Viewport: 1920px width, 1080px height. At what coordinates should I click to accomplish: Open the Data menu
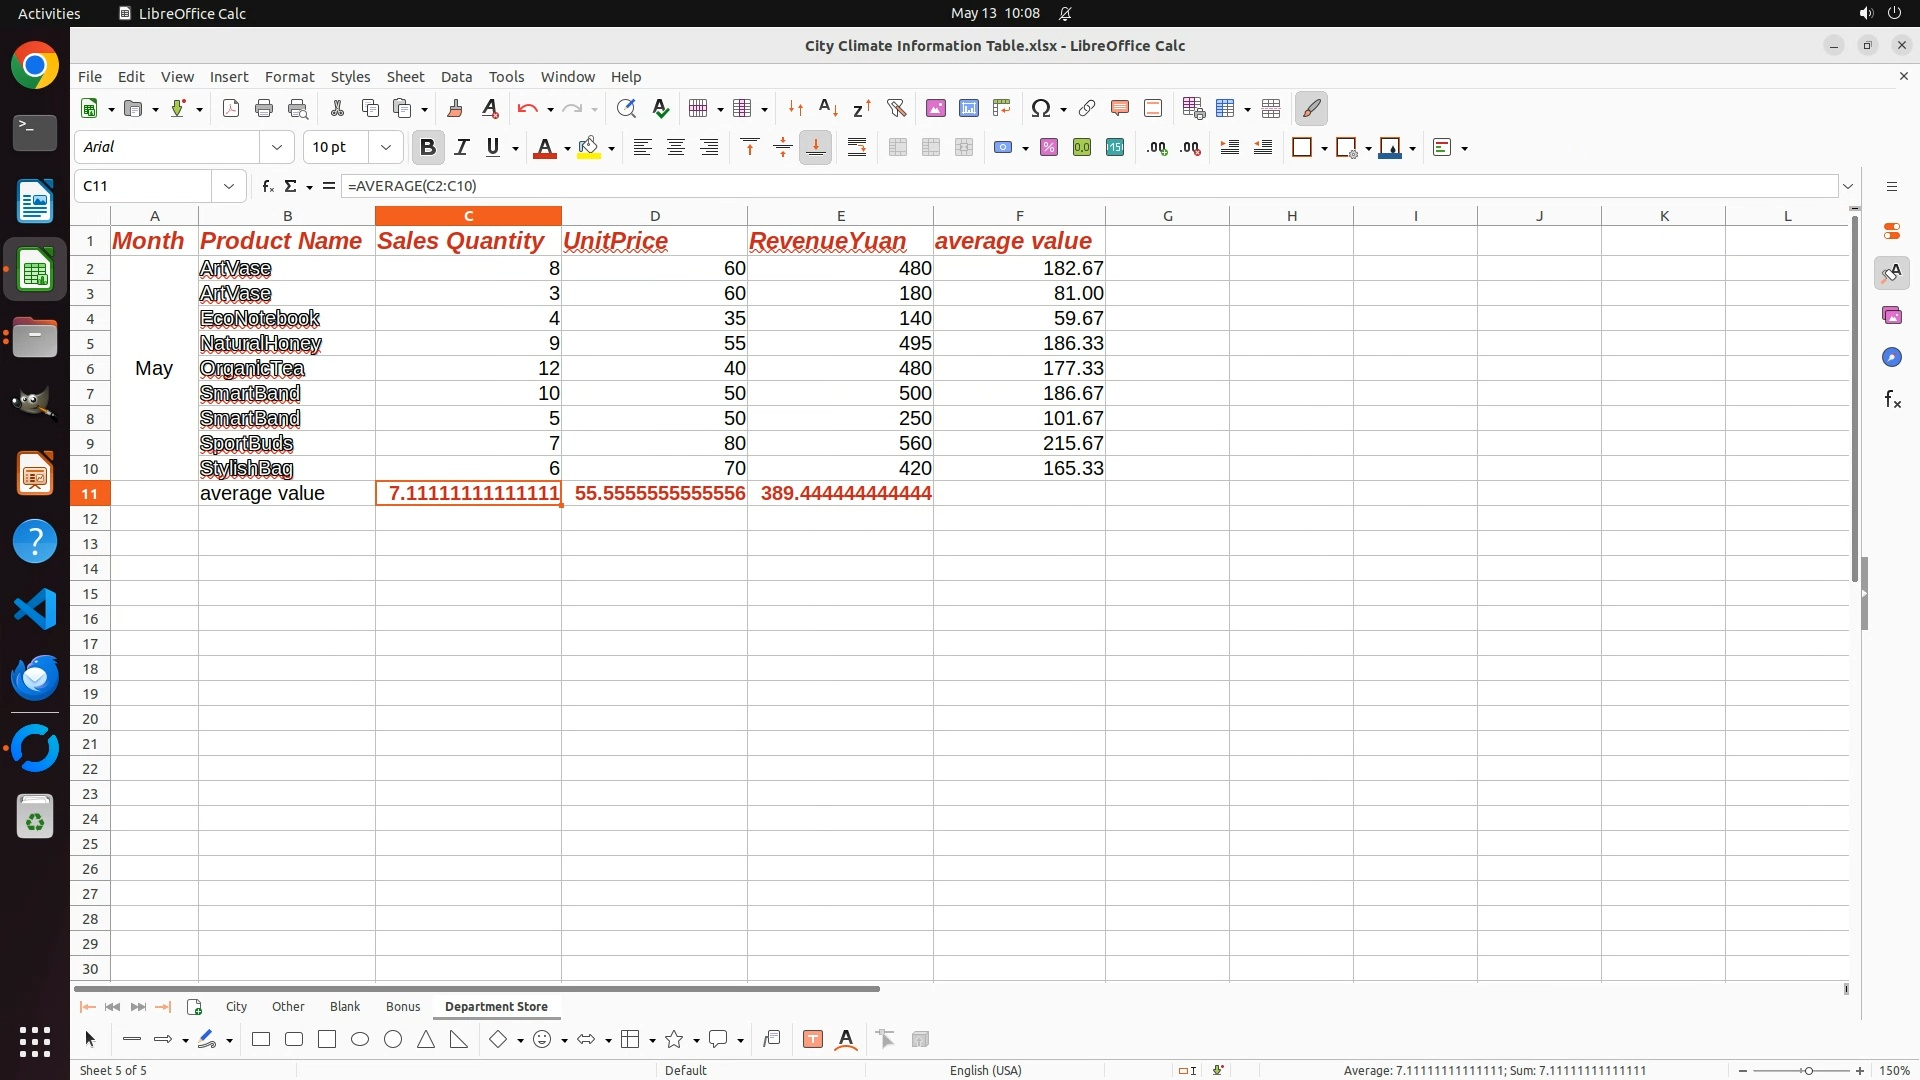click(456, 77)
